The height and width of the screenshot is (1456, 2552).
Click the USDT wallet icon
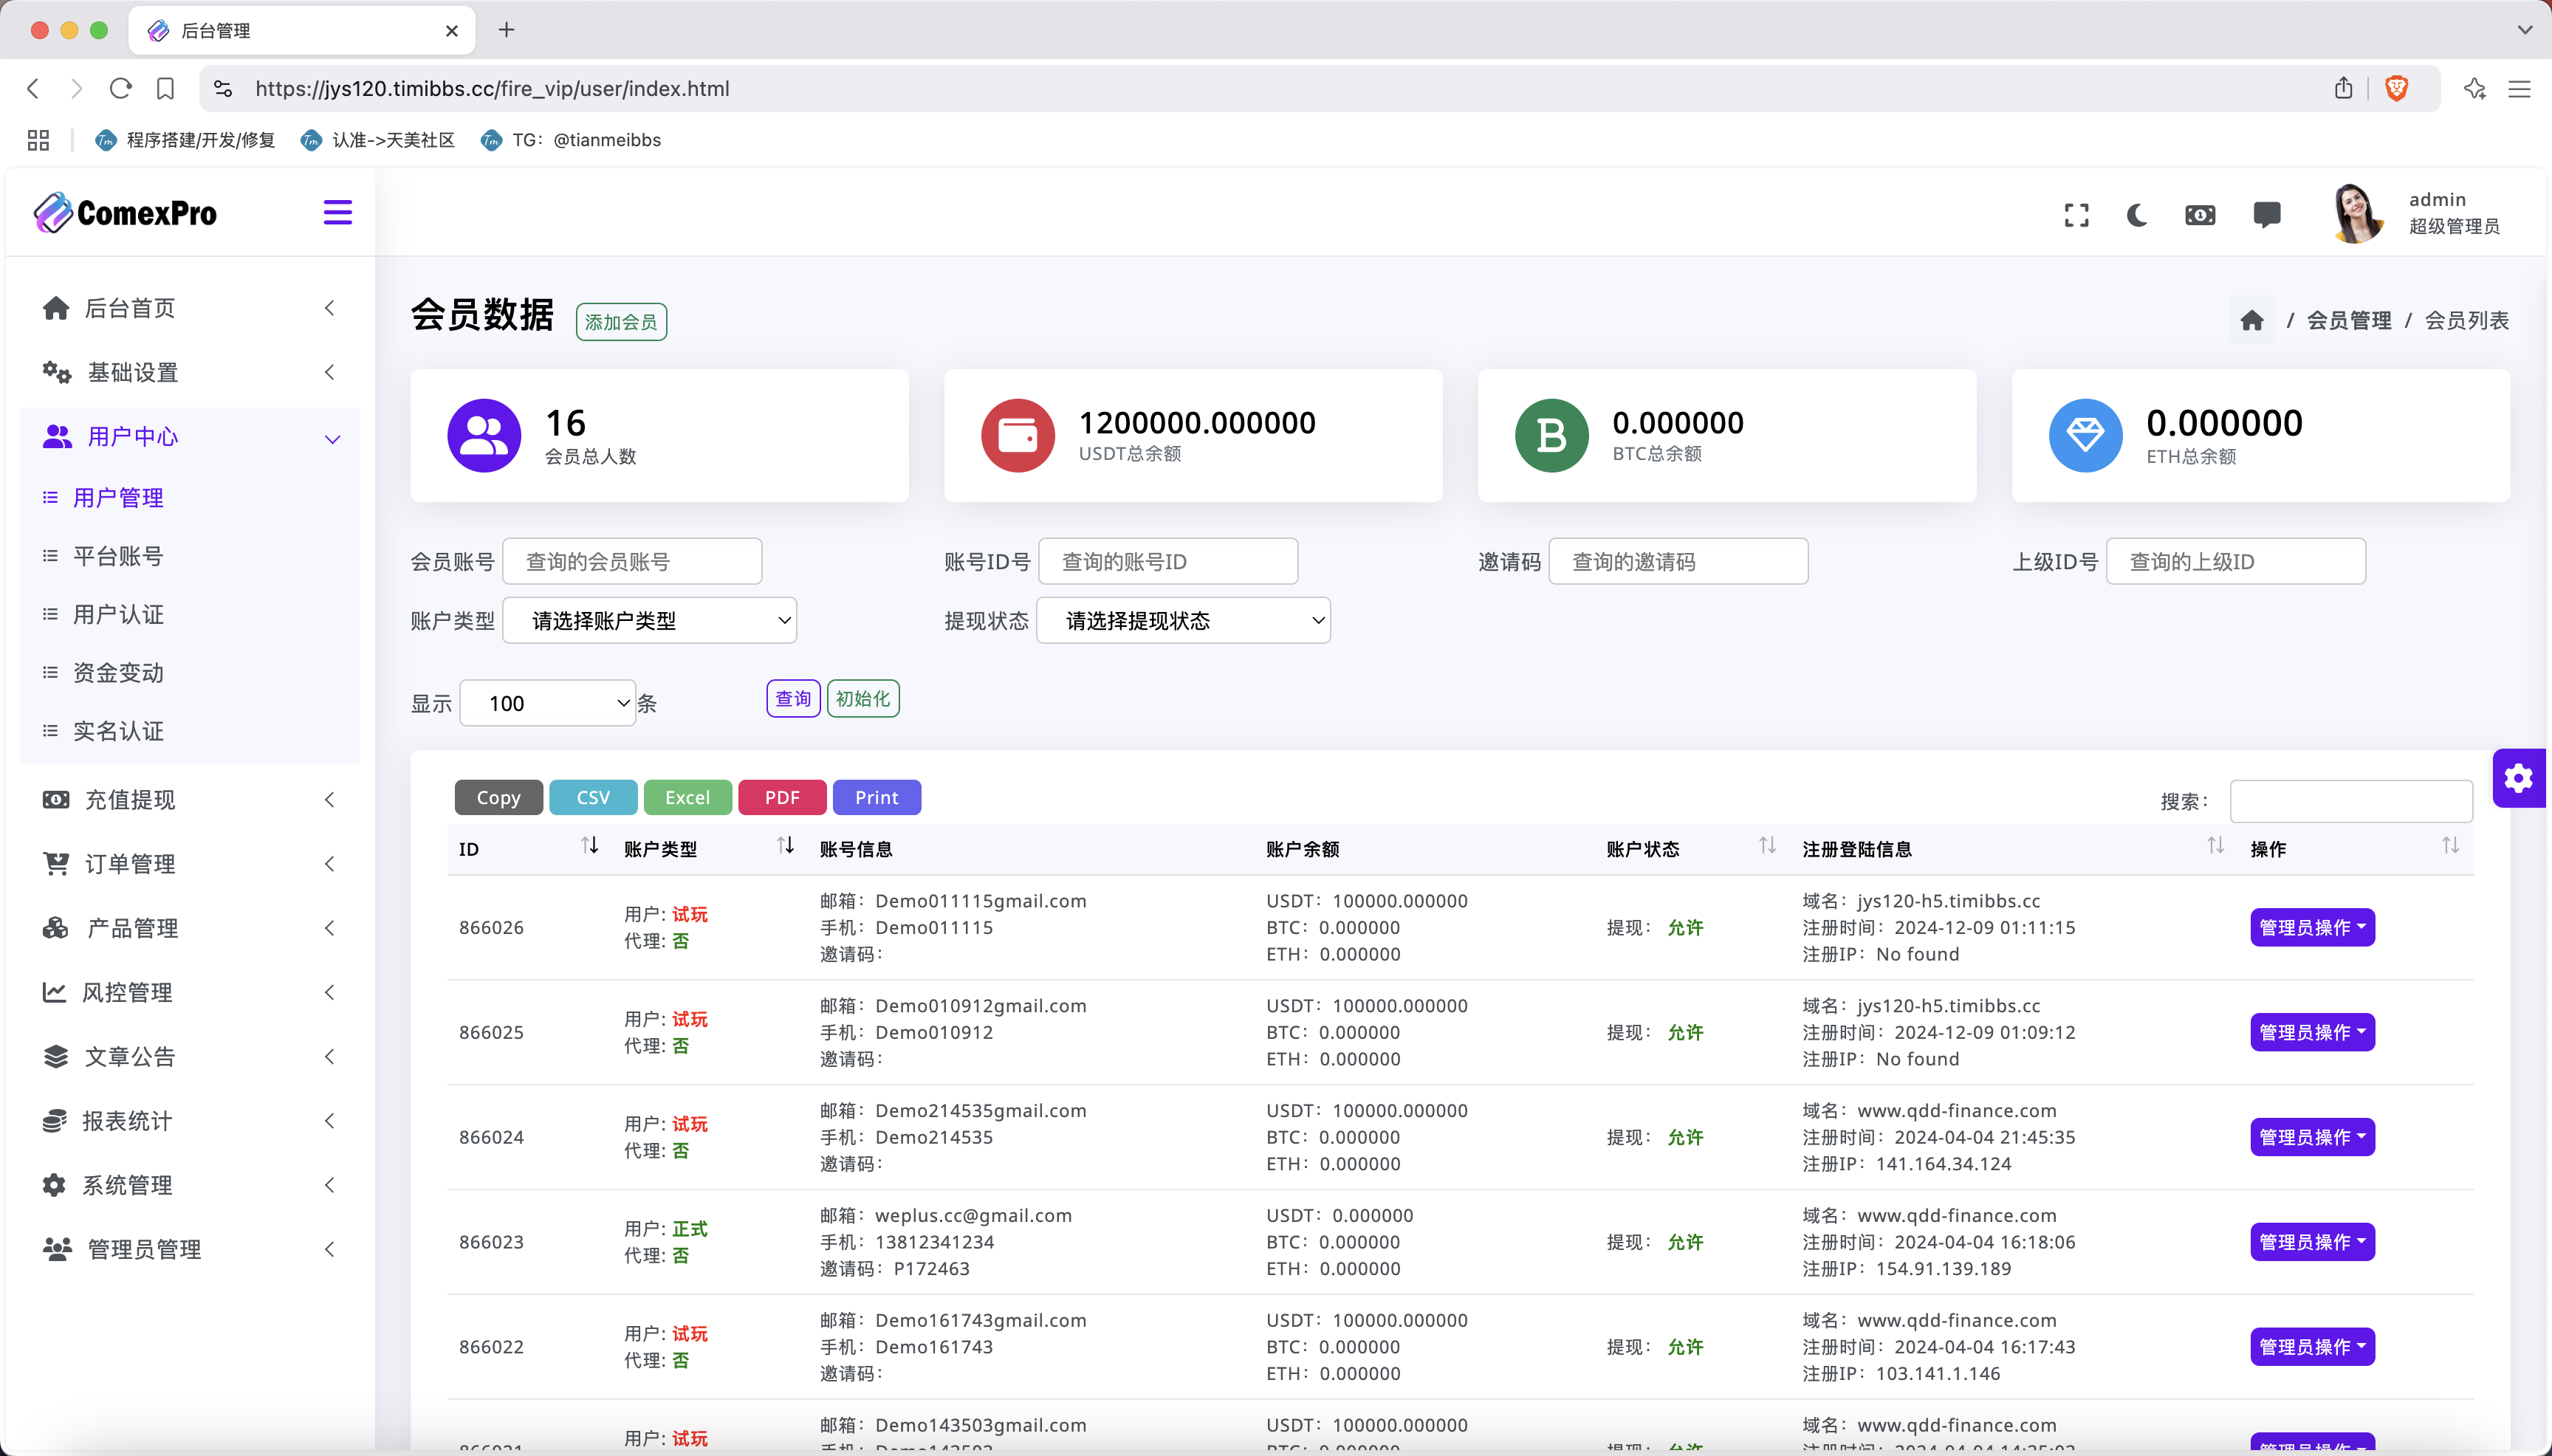(1018, 436)
